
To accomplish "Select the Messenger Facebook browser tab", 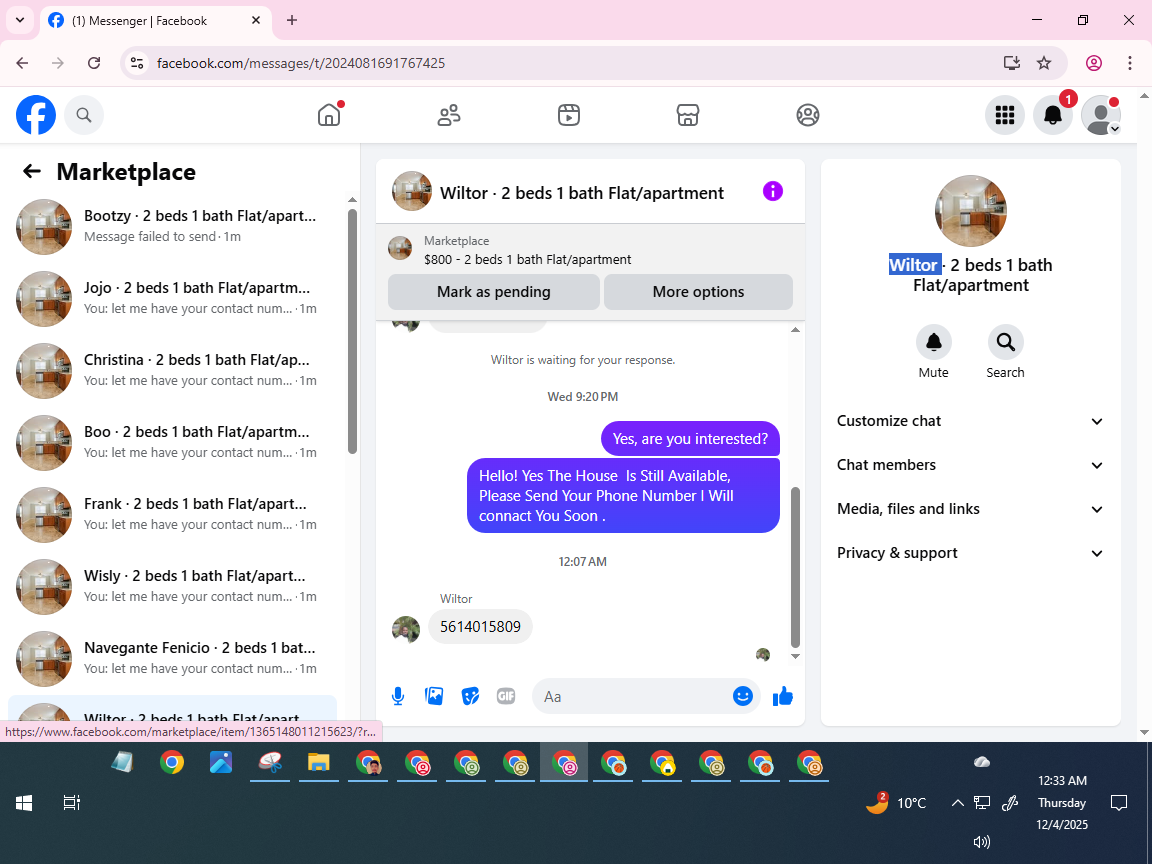I will (157, 21).
